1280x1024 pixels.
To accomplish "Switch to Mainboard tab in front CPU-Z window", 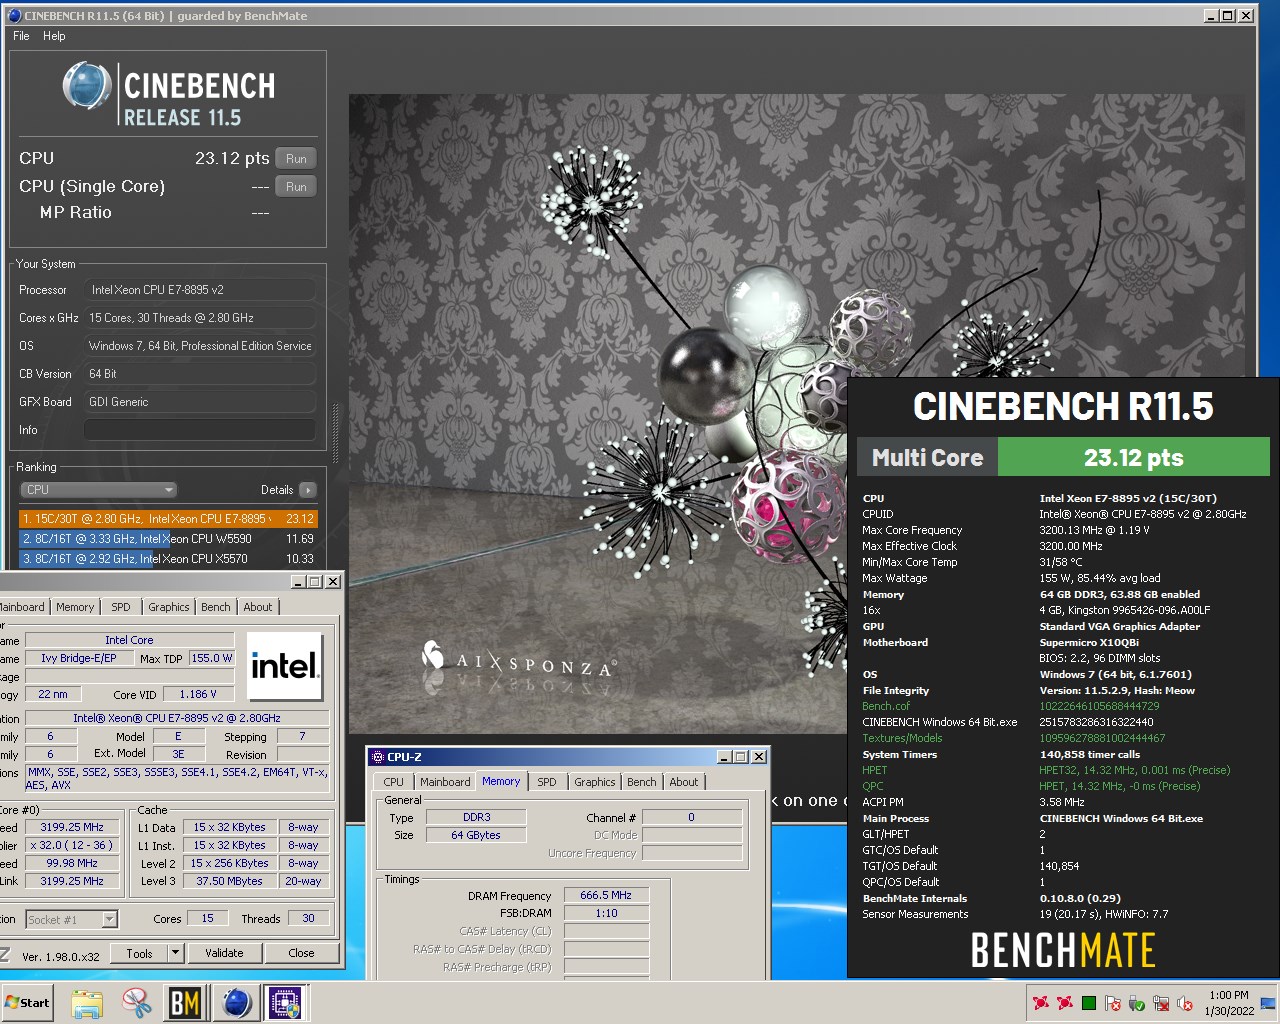I will pos(445,782).
